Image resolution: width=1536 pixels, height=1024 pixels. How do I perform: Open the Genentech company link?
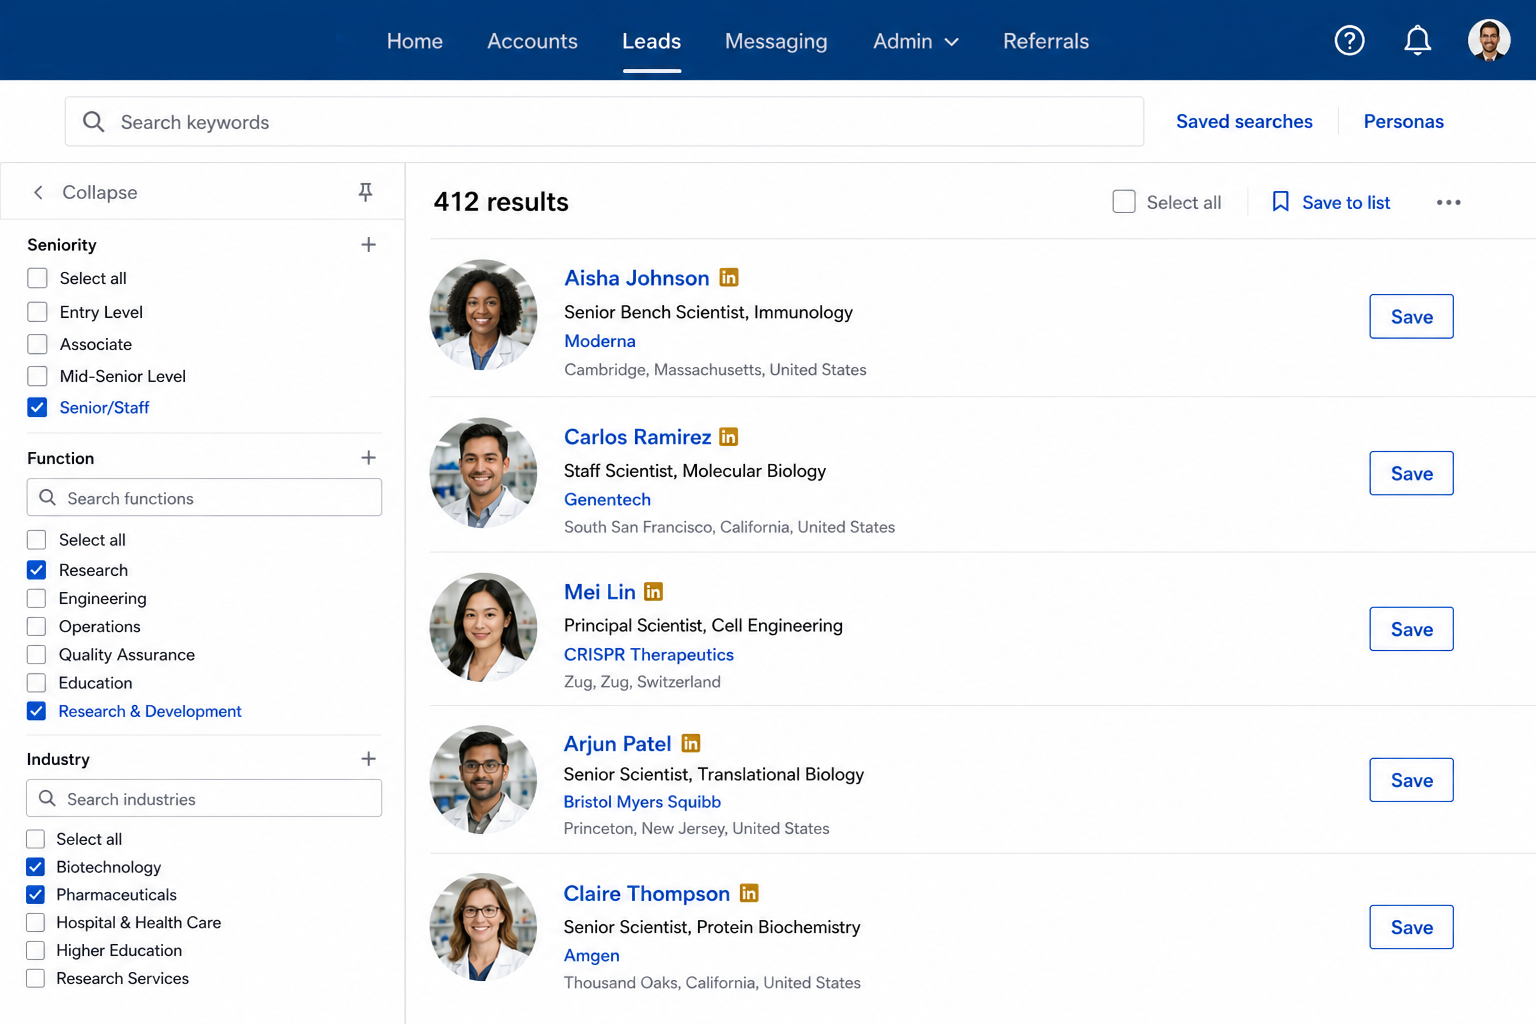[607, 499]
